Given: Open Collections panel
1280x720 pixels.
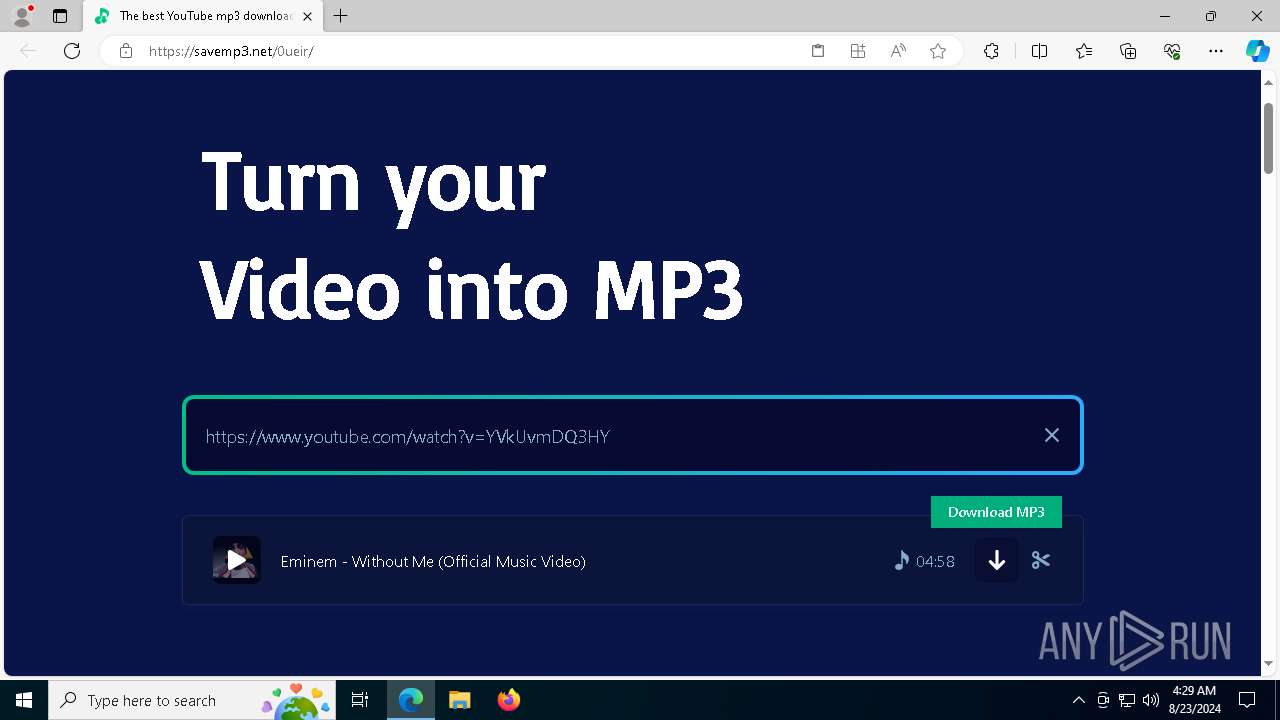Looking at the screenshot, I should tap(1128, 51).
